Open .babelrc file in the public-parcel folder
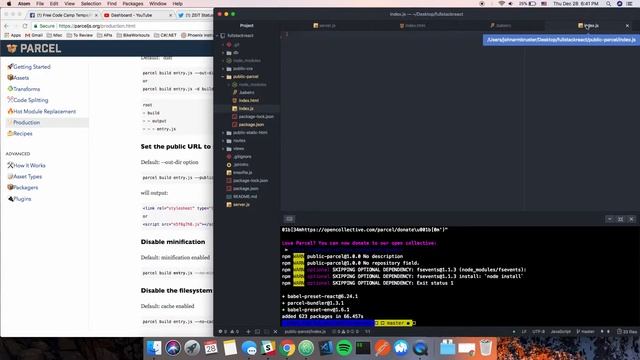Image resolution: width=640 pixels, height=360 pixels. 247,92
